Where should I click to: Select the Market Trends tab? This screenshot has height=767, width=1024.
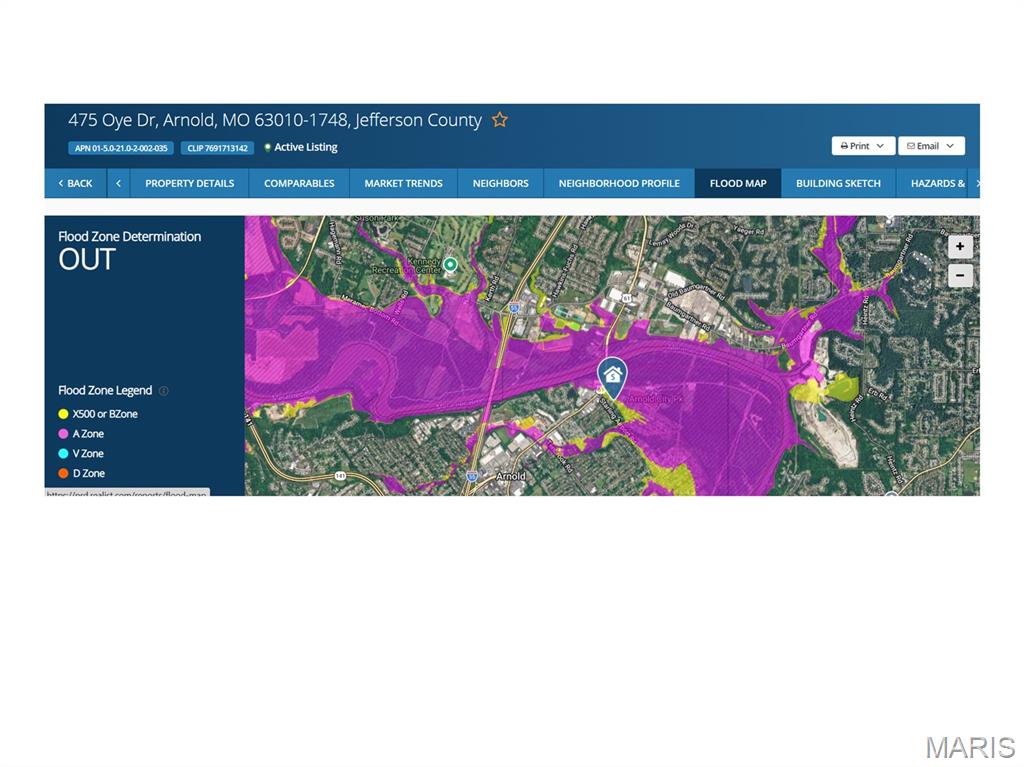[403, 183]
